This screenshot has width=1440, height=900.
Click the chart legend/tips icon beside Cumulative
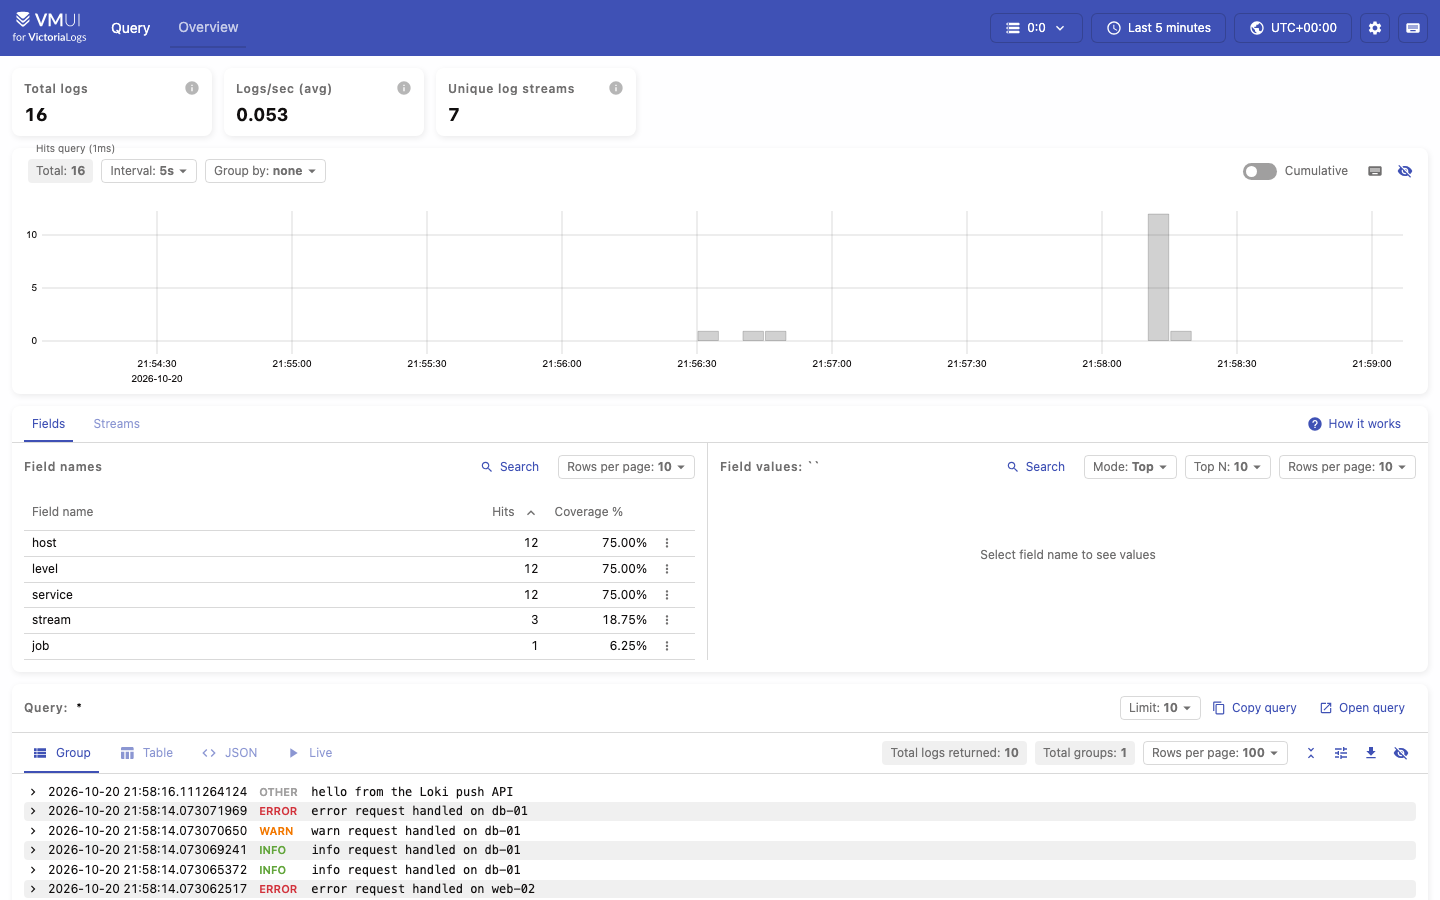[x=1375, y=171]
